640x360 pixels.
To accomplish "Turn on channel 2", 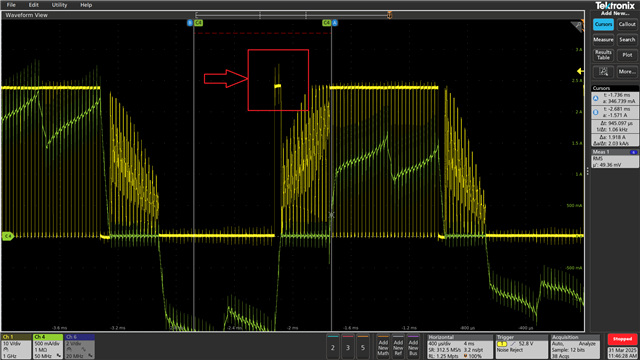I will click(333, 347).
